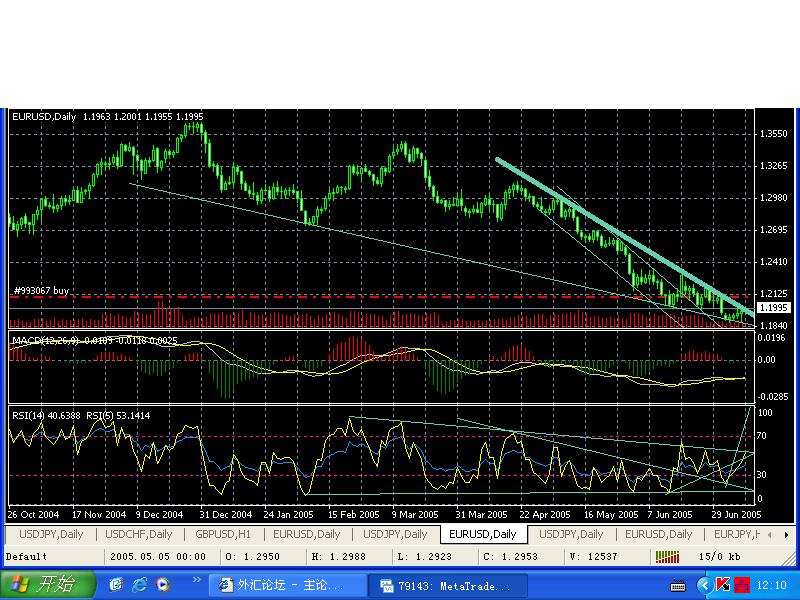Open red network tray icon
Screen dimensions: 800x600
pyautogui.click(x=742, y=585)
